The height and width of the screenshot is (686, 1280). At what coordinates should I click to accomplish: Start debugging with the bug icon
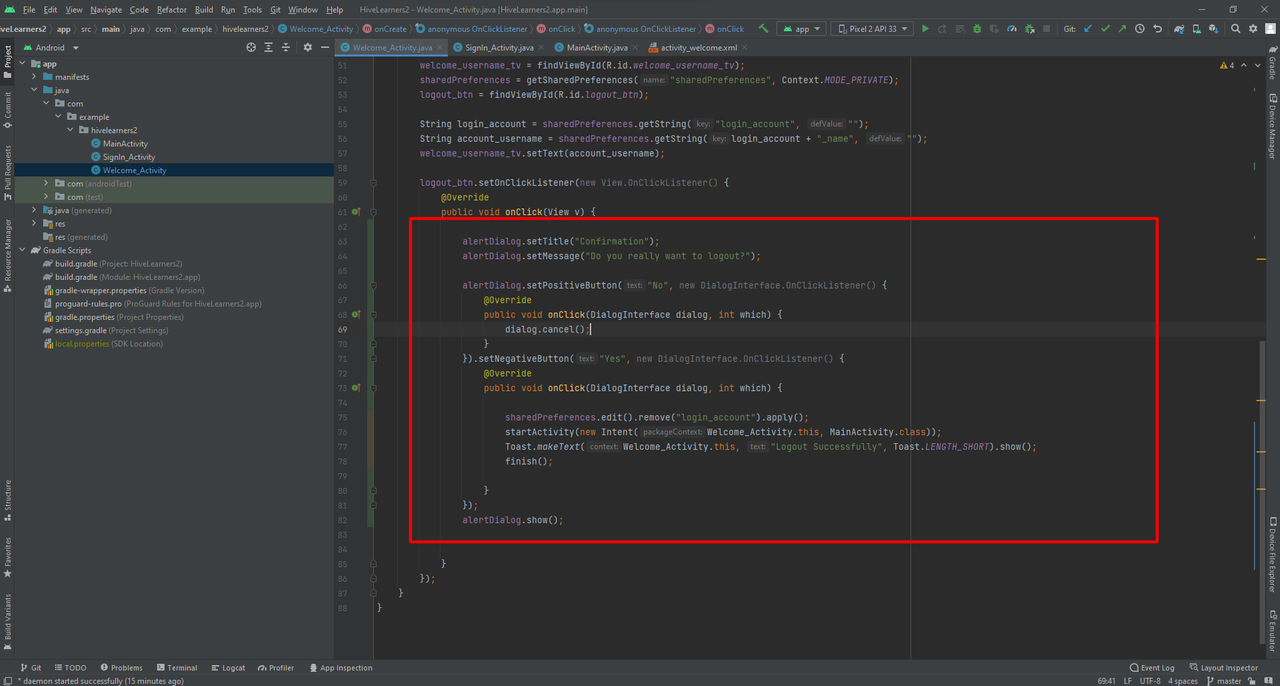click(x=977, y=29)
